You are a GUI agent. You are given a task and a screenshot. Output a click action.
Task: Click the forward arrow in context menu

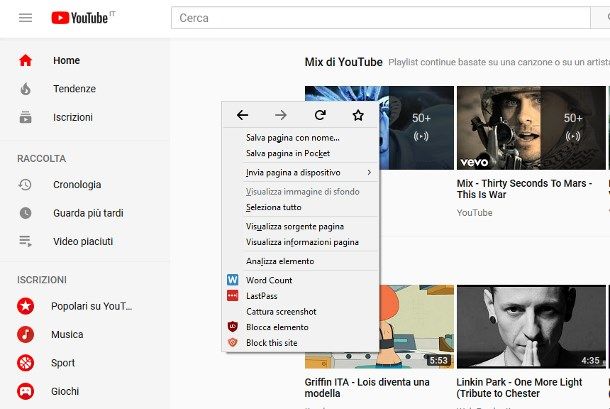[280, 115]
